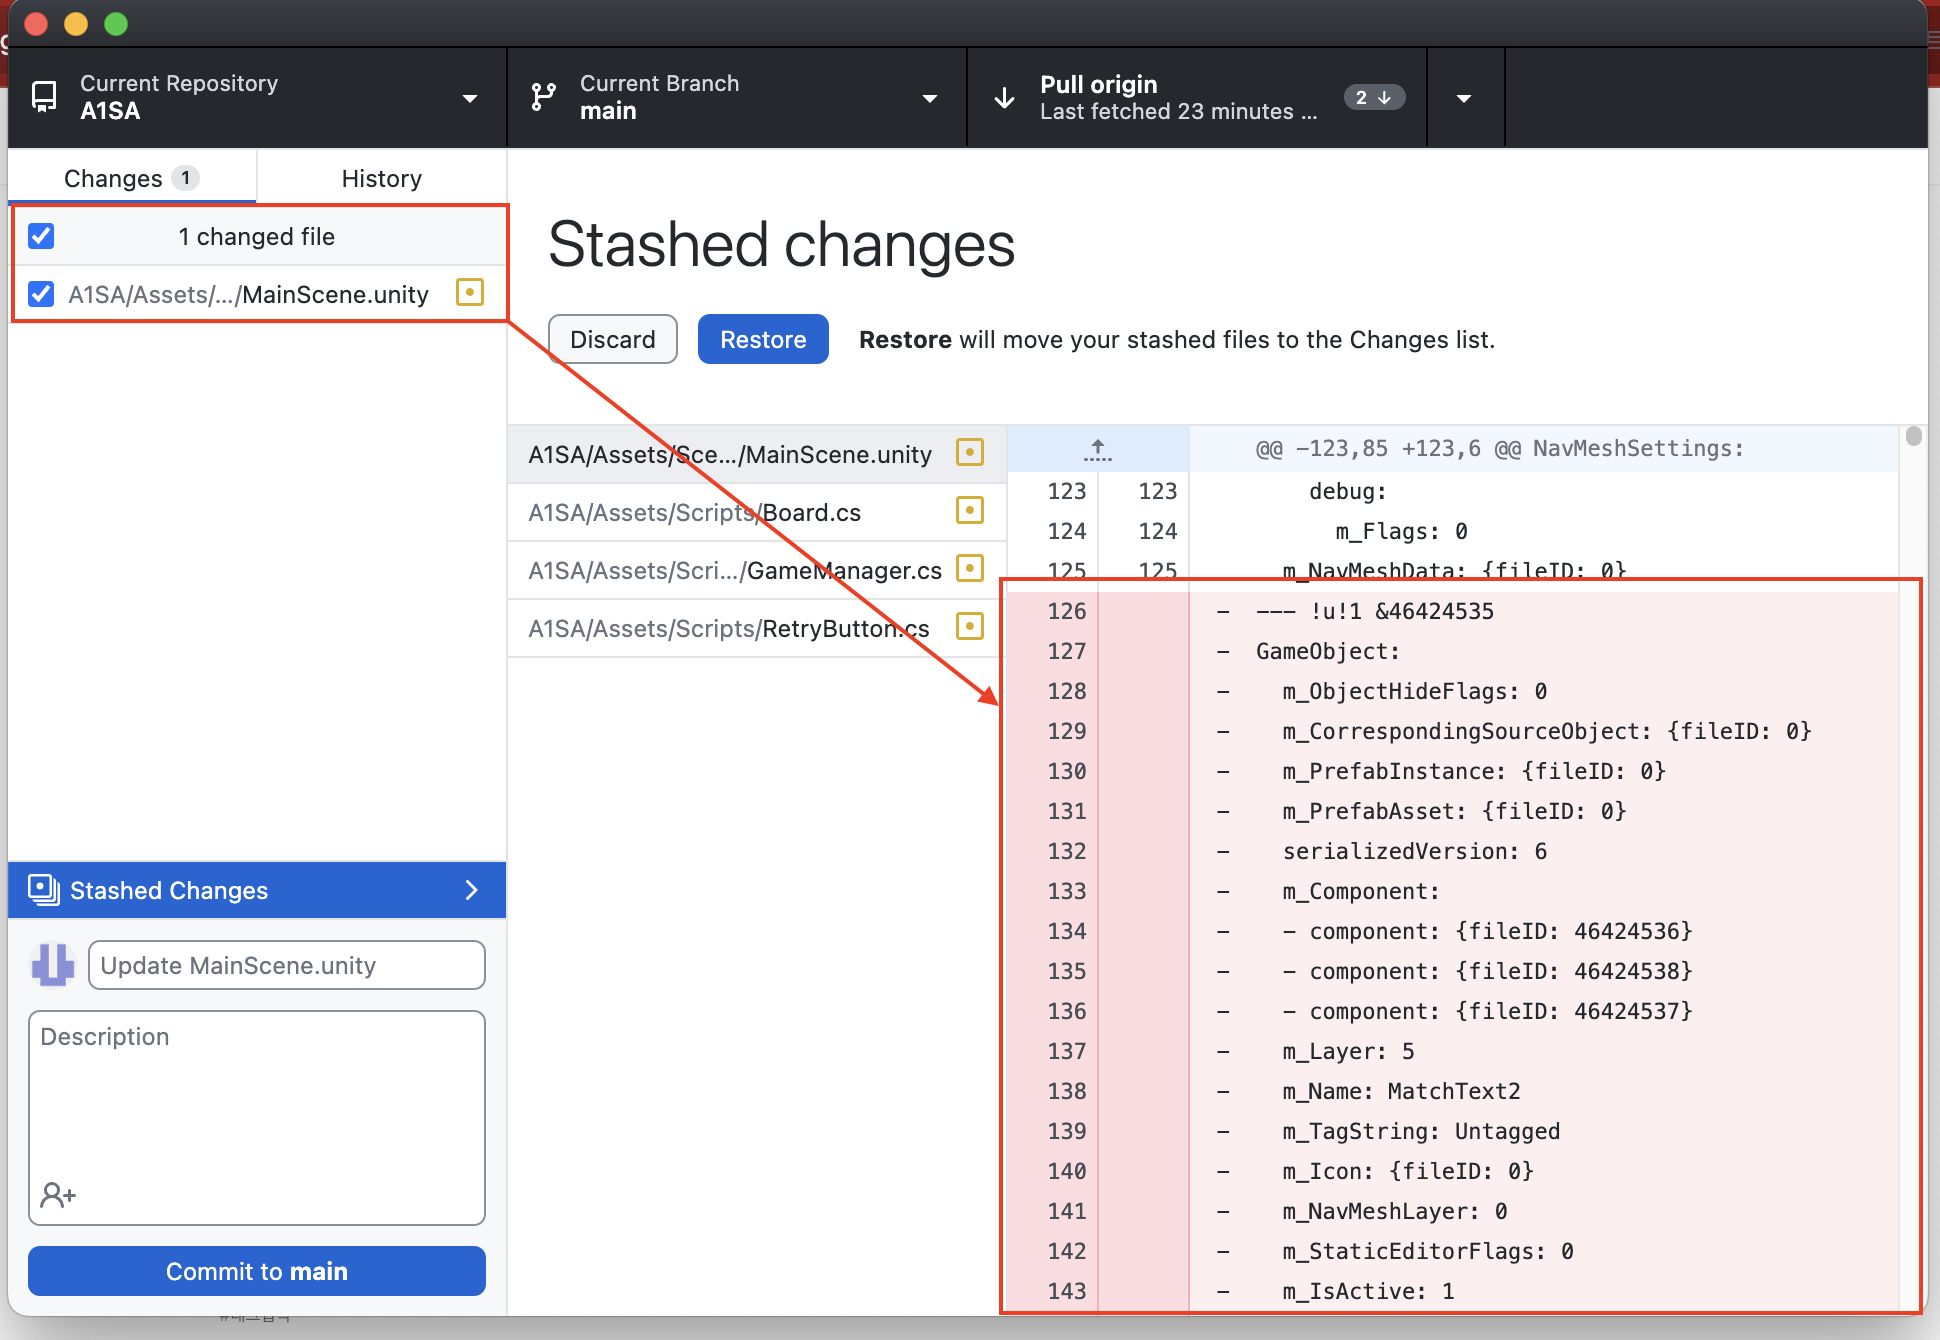Click modified icon beside RetryButton.cs
1940x1340 pixels.
click(969, 627)
